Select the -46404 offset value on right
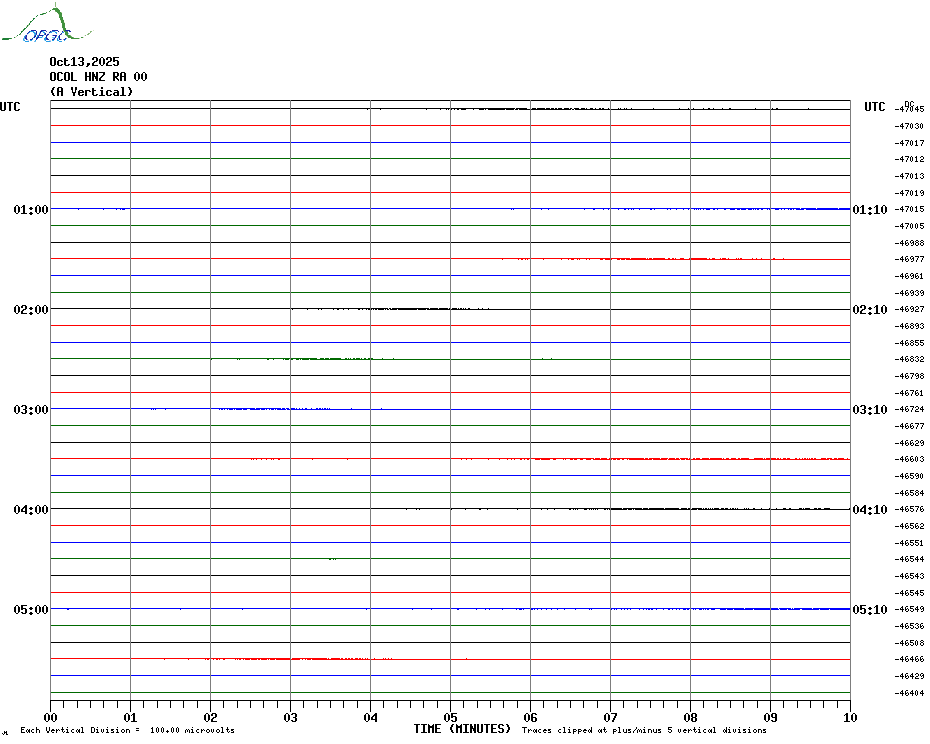Screen dimensions: 930x744 click(910, 693)
